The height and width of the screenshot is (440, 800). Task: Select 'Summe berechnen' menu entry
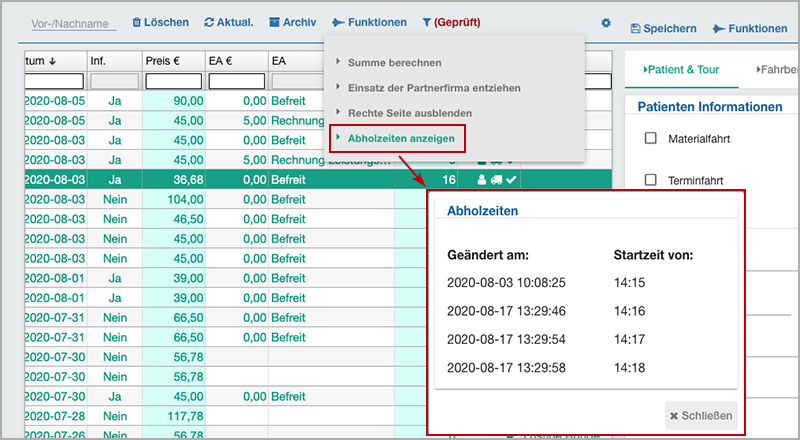[x=394, y=63]
